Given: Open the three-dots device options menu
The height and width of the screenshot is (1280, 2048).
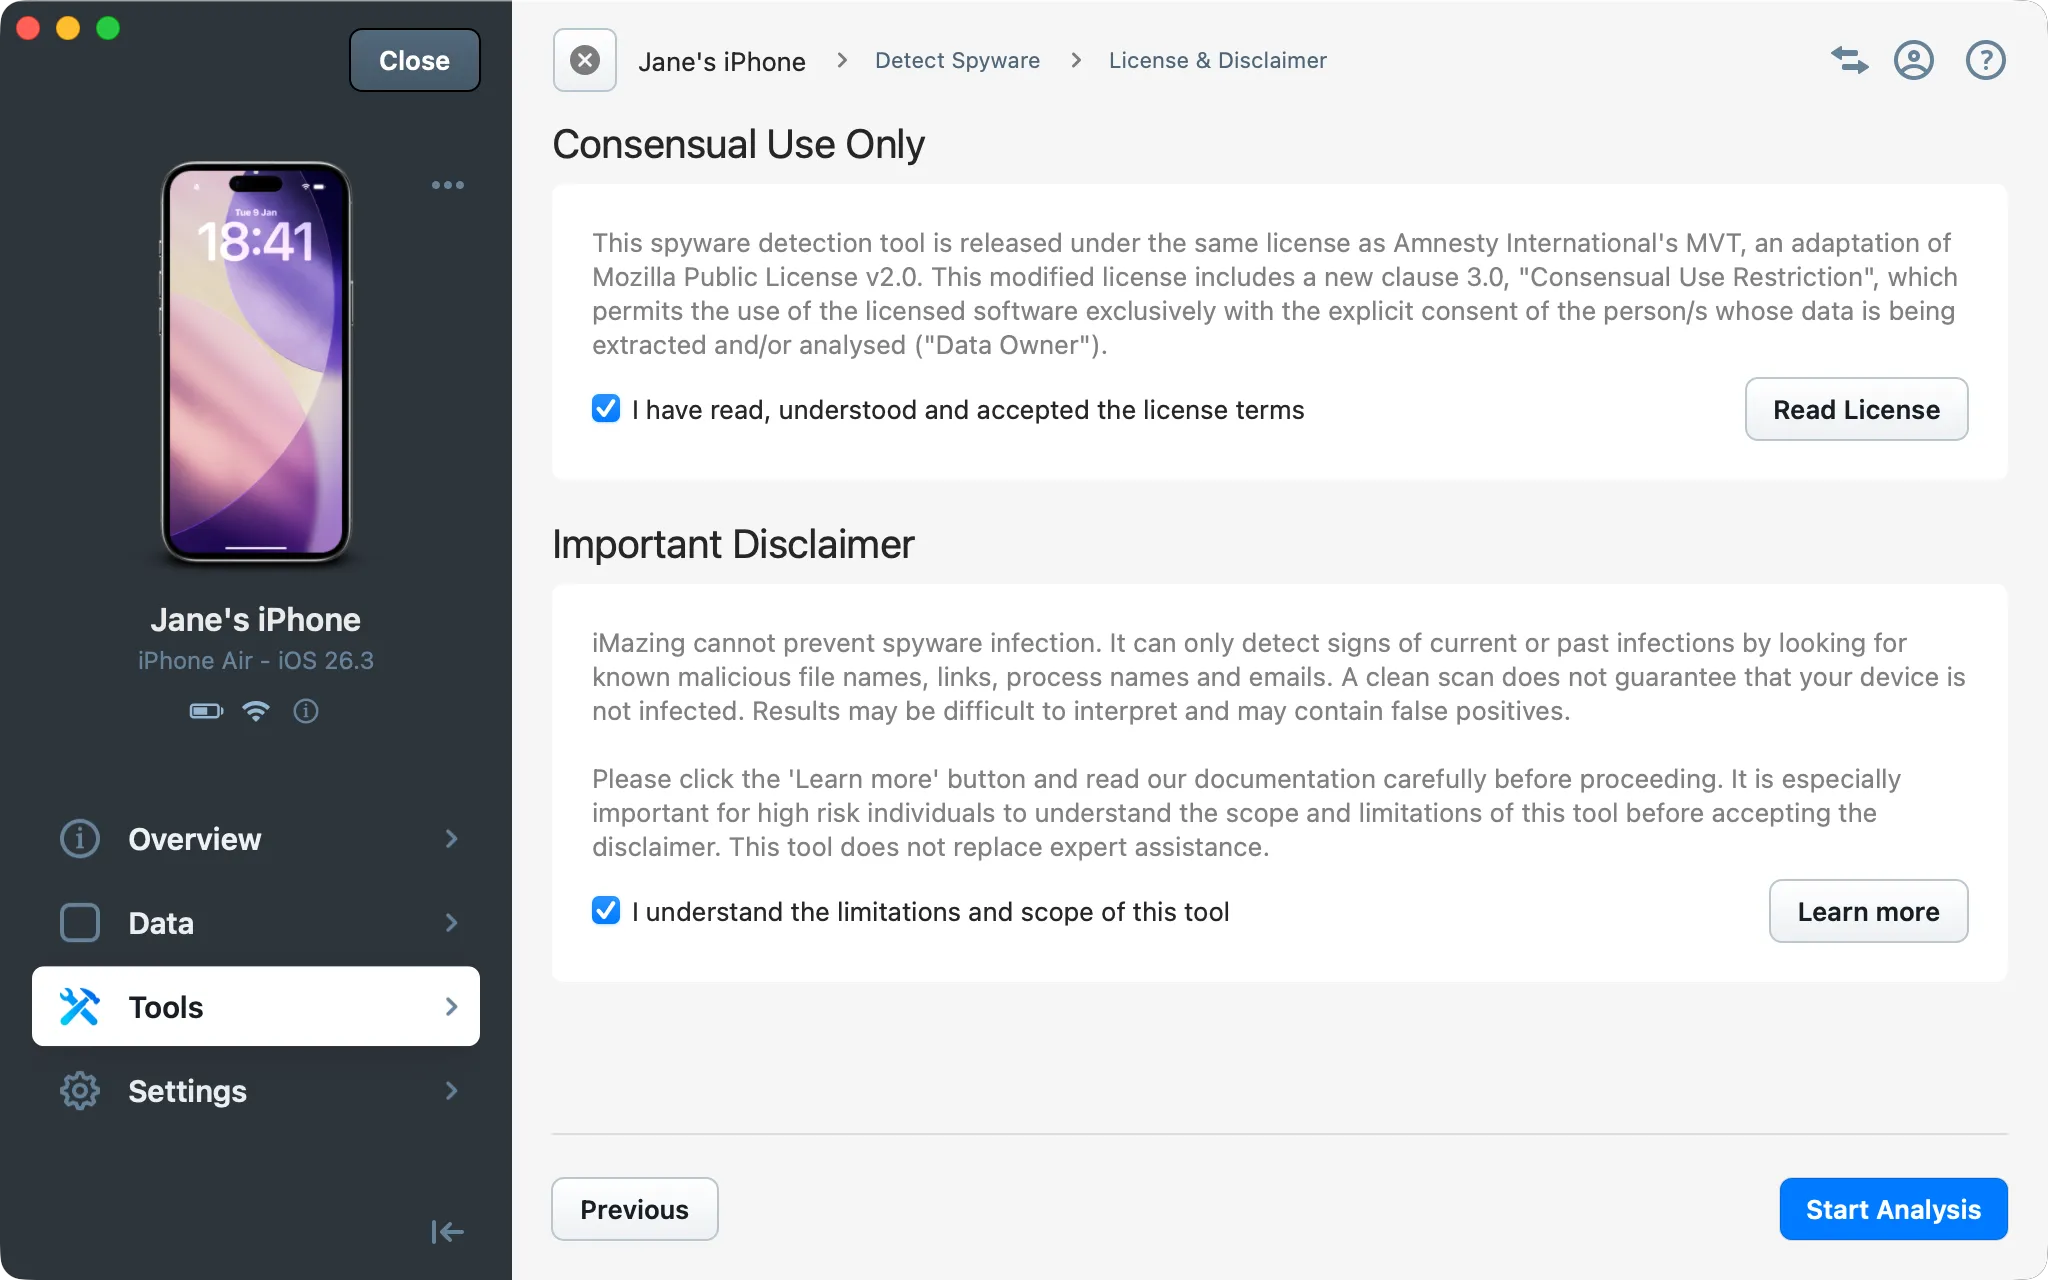Looking at the screenshot, I should click(x=447, y=185).
